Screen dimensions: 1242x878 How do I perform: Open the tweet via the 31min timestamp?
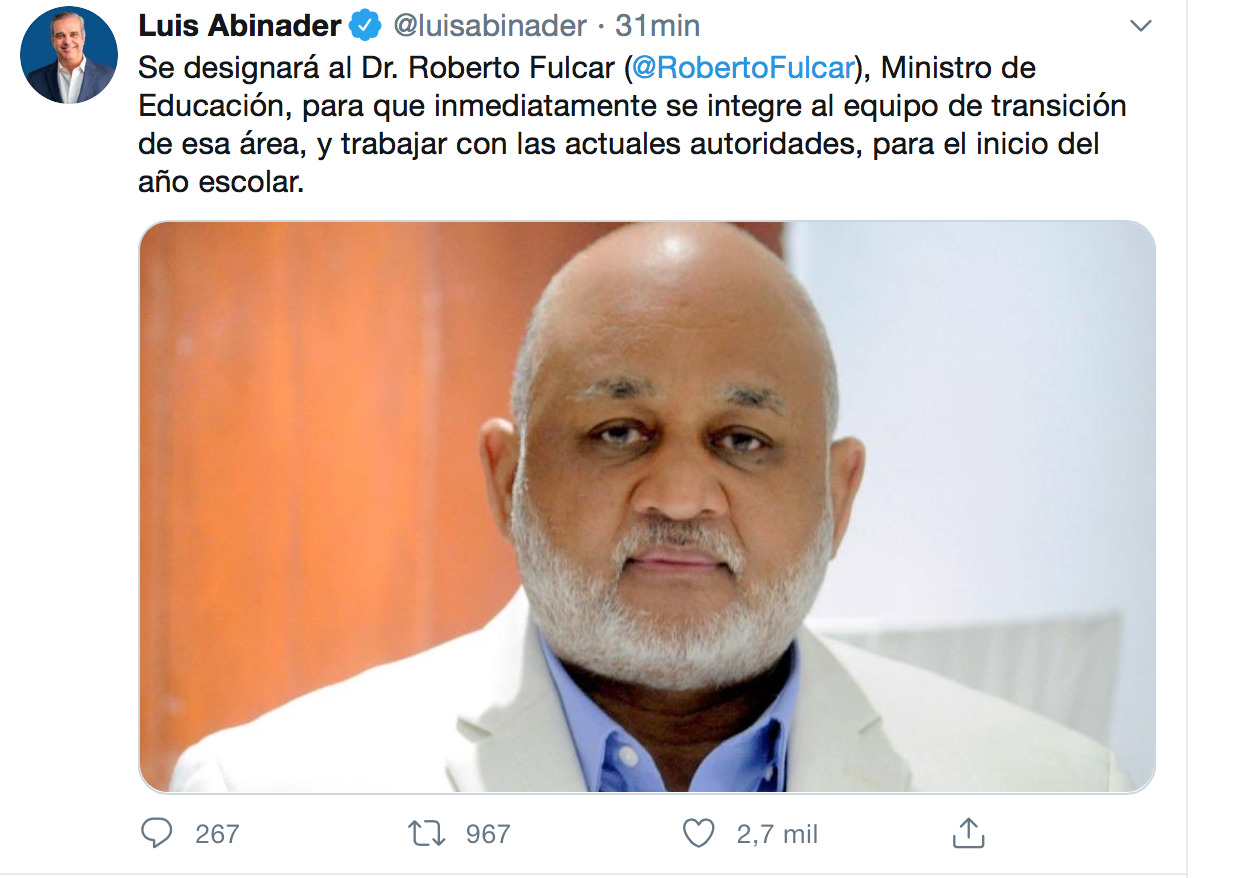658,25
